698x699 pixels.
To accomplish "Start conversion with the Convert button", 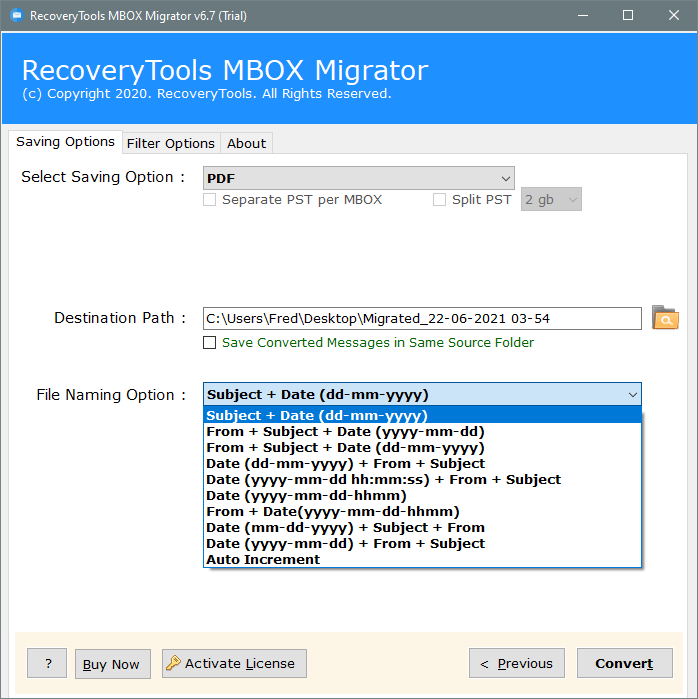I will (x=625, y=663).
